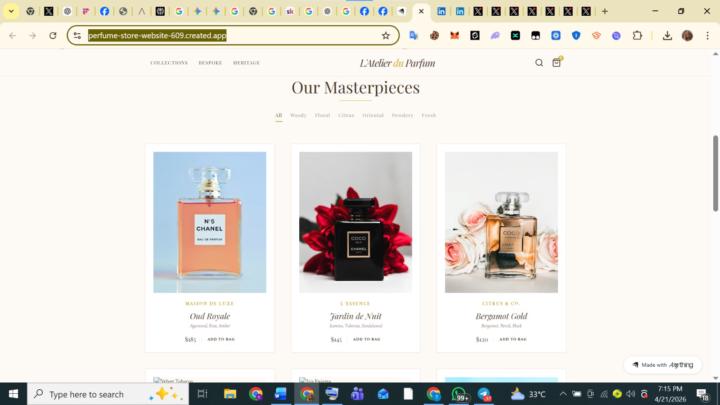The image size is (720, 405).
Task: Open the volume icon in system tray
Action: point(630,394)
